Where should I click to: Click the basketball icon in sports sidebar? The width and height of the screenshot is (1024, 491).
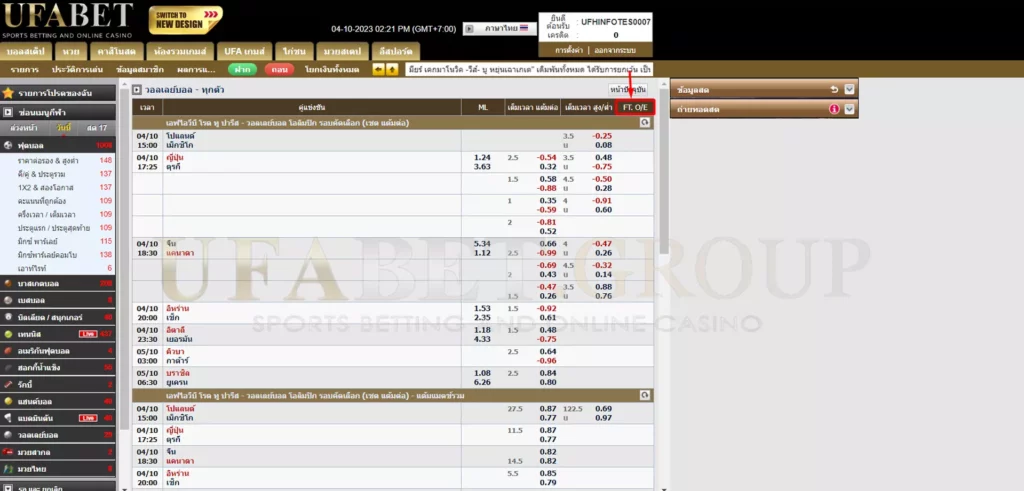[9, 284]
